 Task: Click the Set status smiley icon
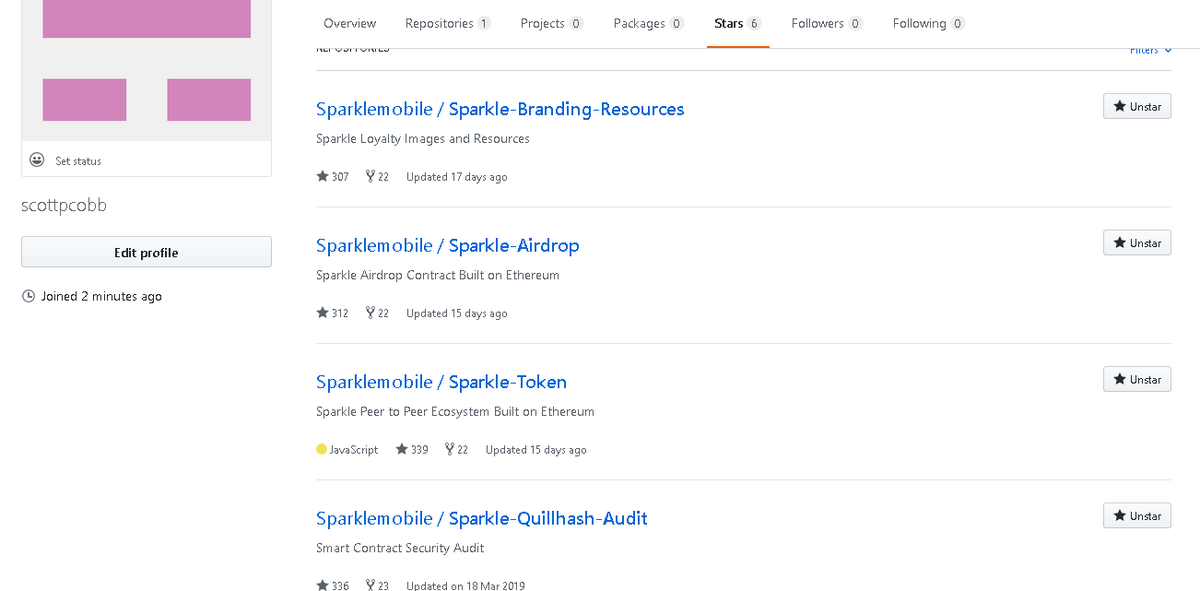pos(37,160)
